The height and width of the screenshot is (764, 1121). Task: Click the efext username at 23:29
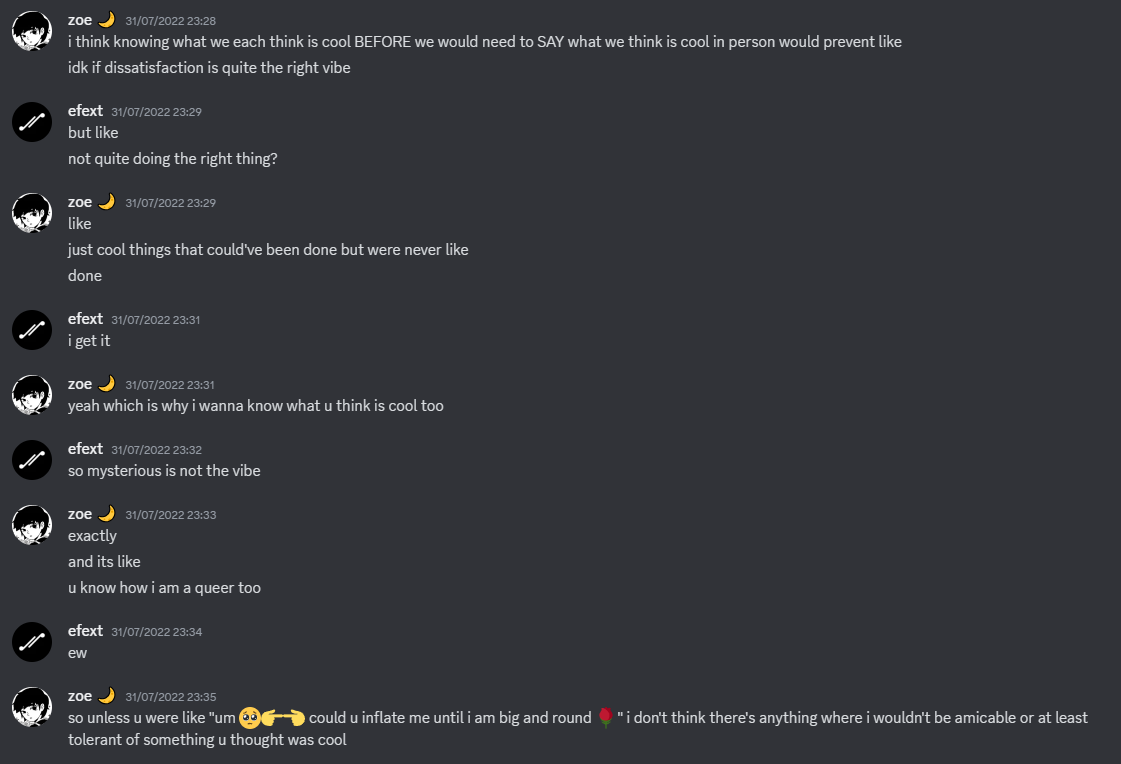85,111
